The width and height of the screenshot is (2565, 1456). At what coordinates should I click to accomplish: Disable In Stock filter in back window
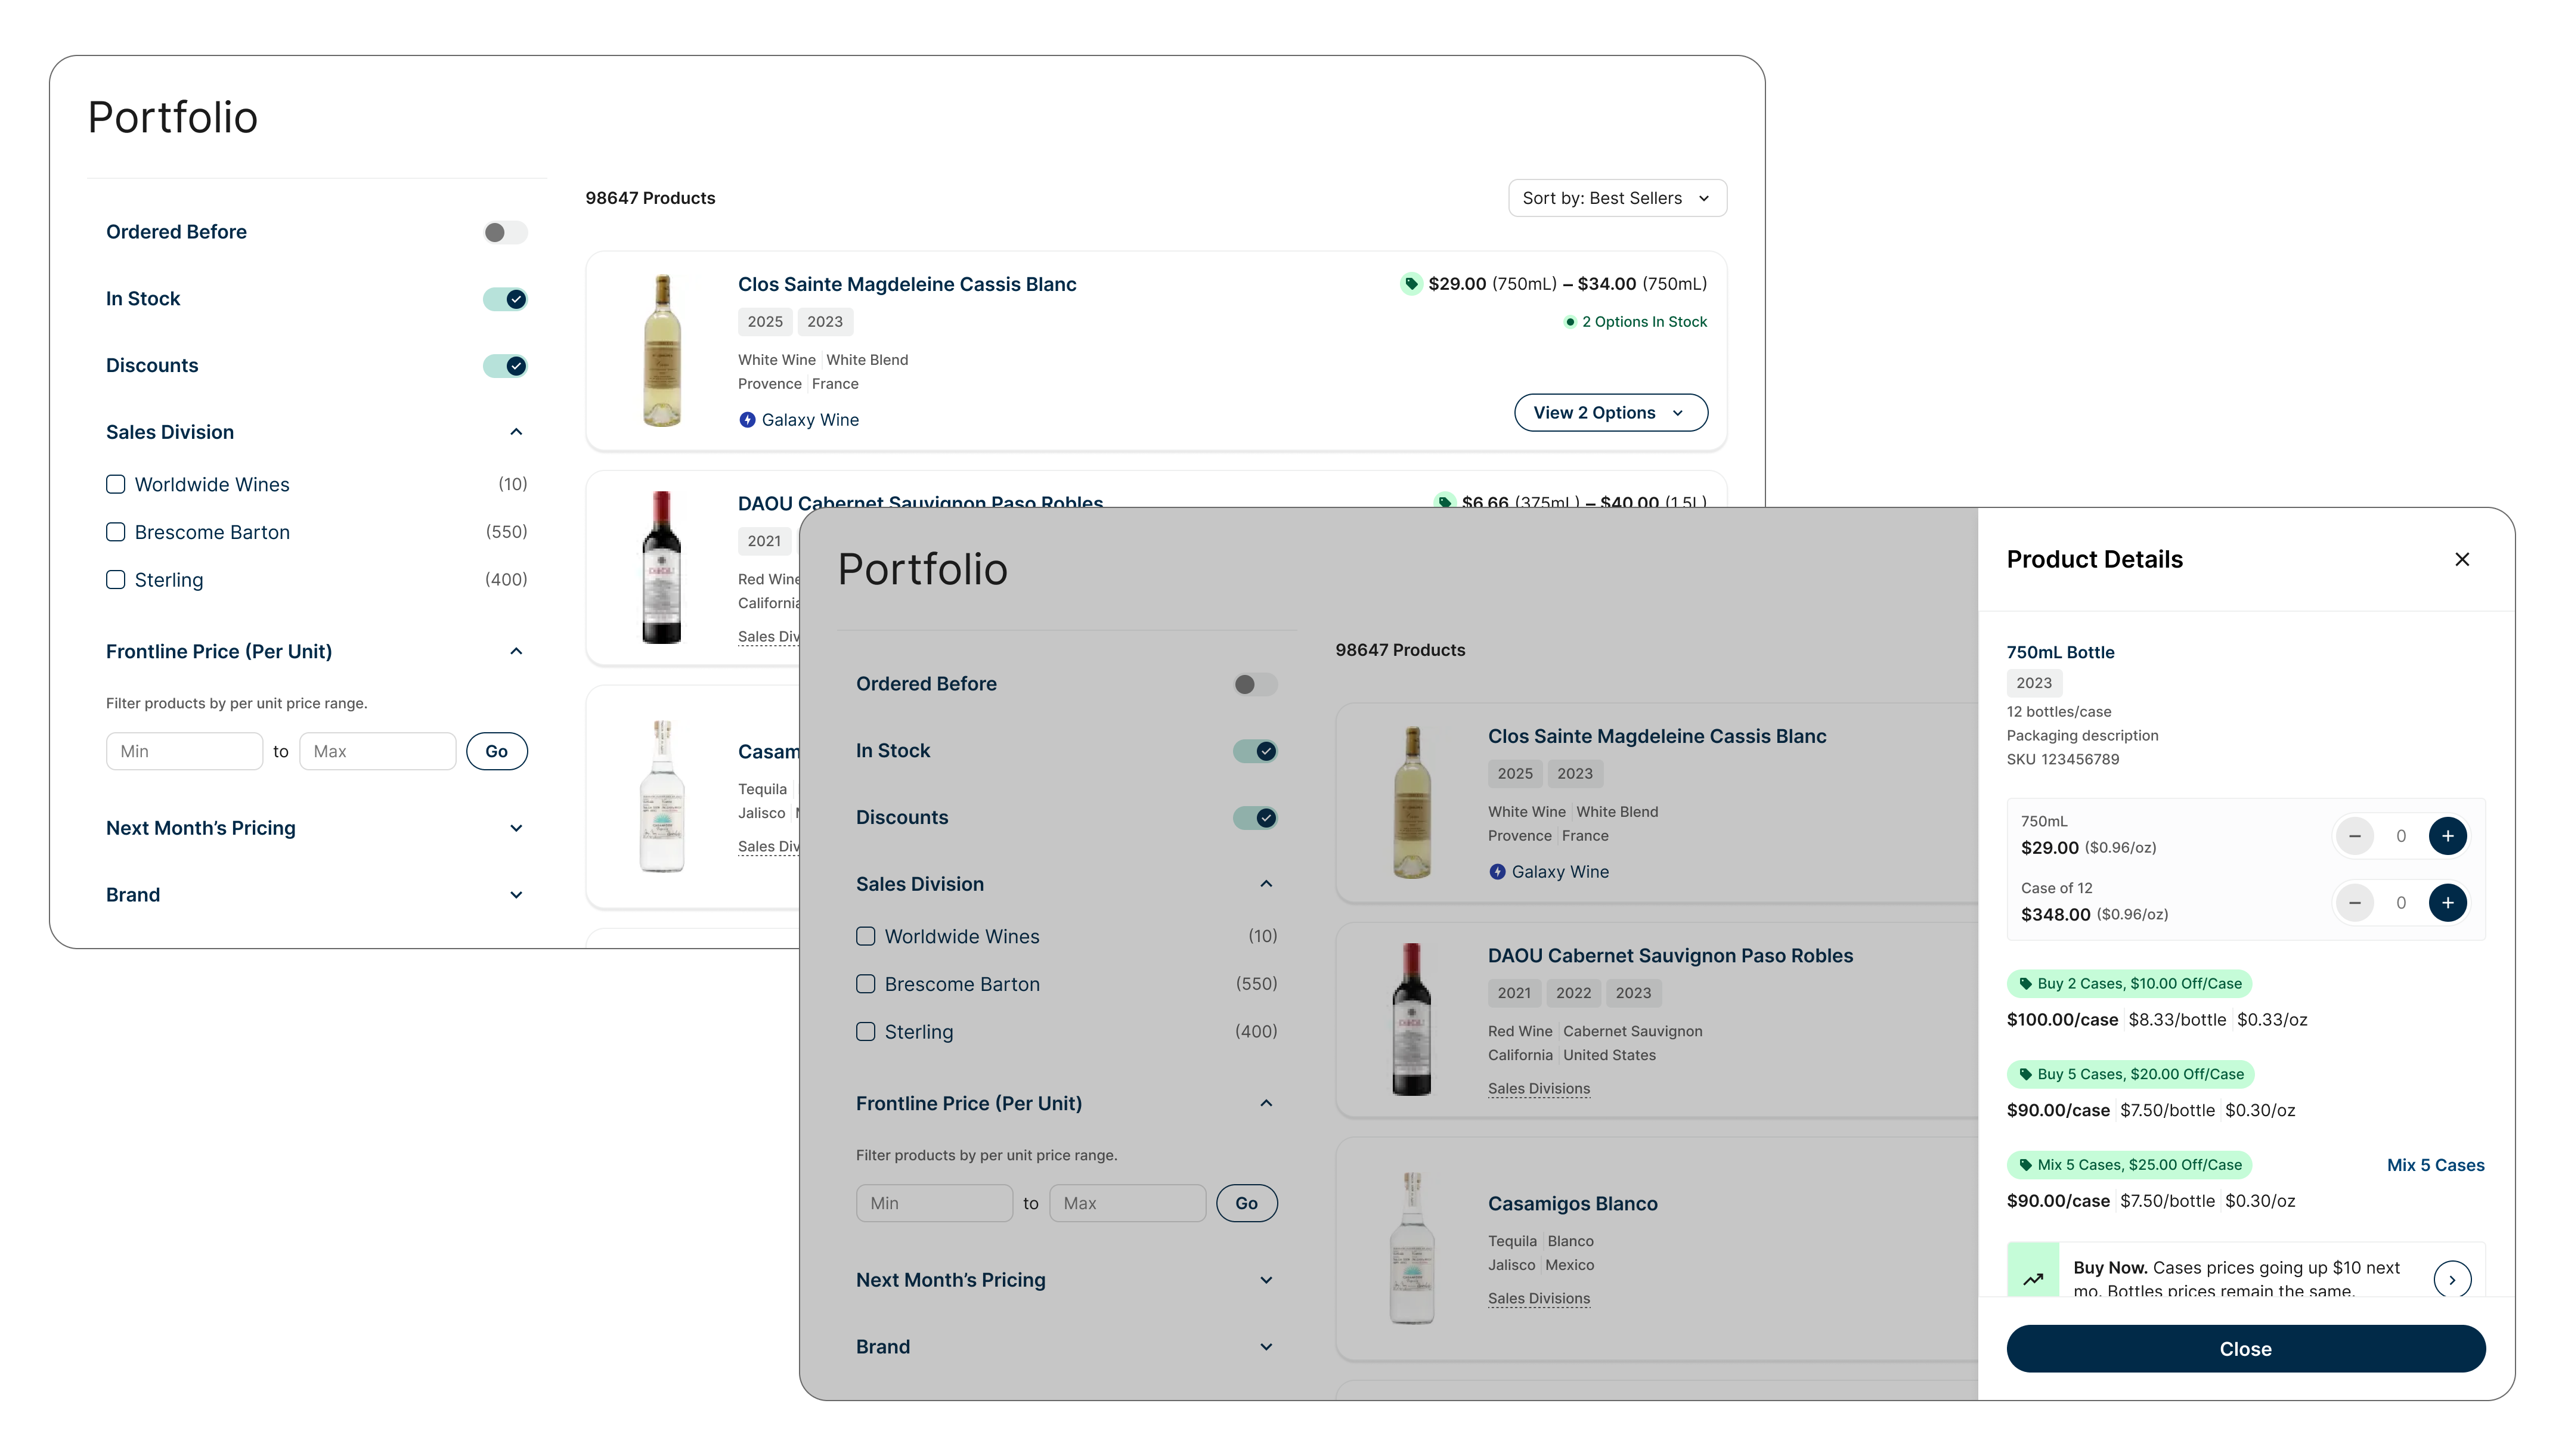[x=505, y=299]
